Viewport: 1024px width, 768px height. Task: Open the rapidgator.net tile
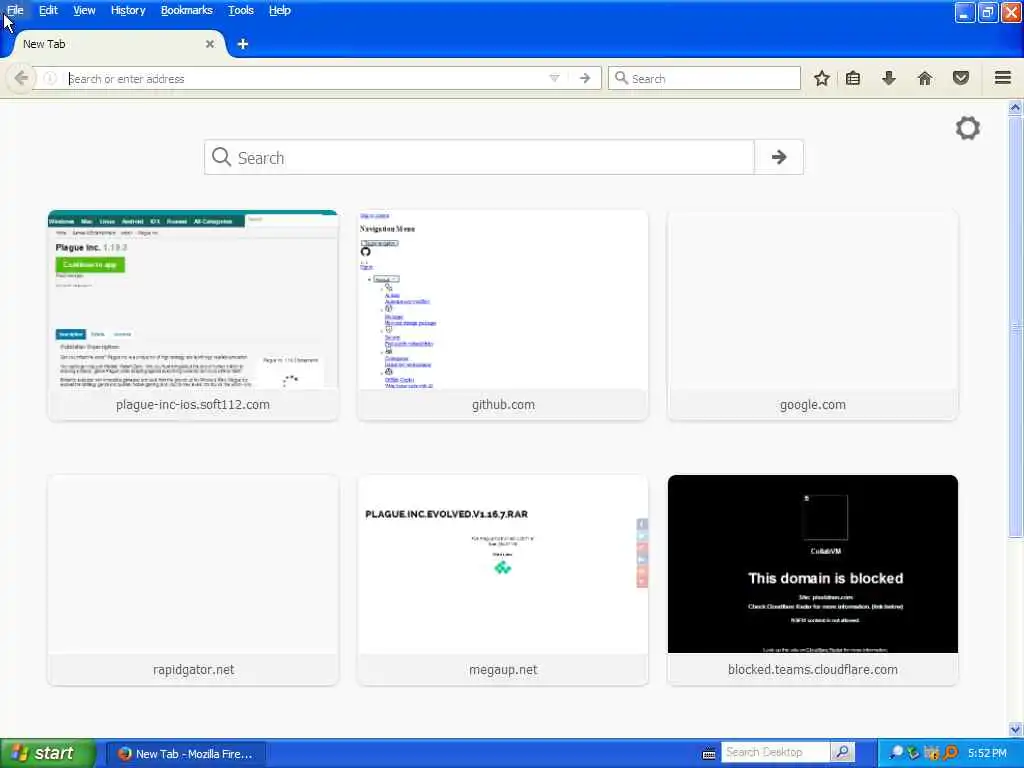(193, 580)
